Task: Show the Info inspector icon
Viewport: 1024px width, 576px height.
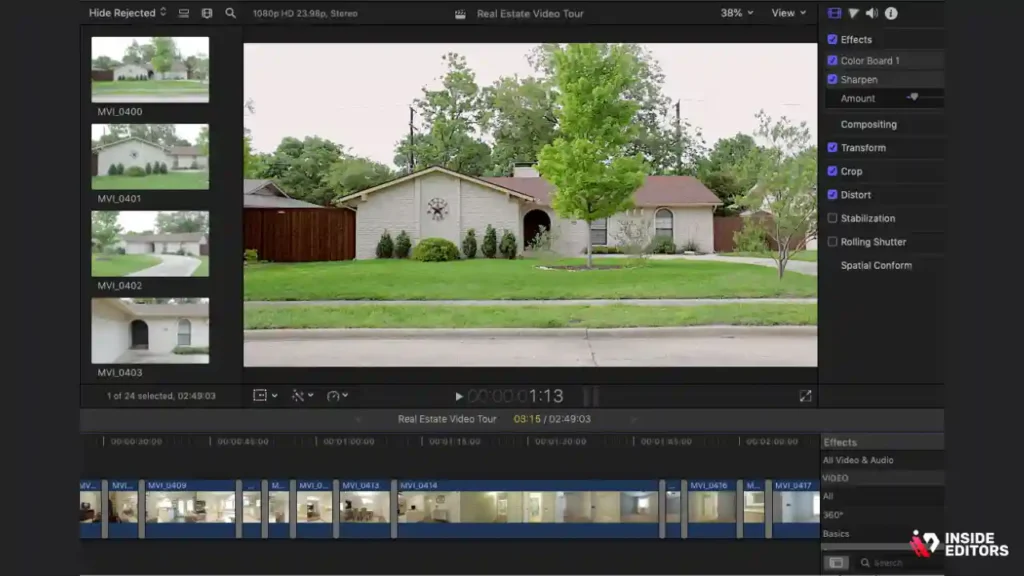Action: (891, 13)
